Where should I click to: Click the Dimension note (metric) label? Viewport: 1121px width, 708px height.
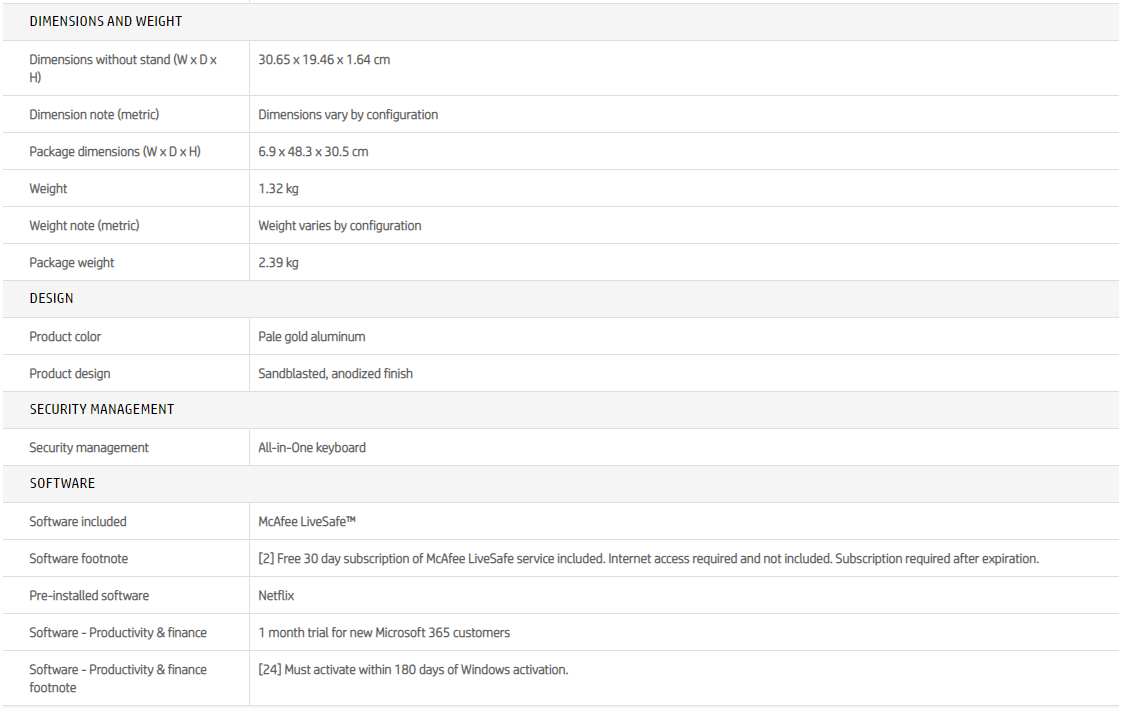94,115
